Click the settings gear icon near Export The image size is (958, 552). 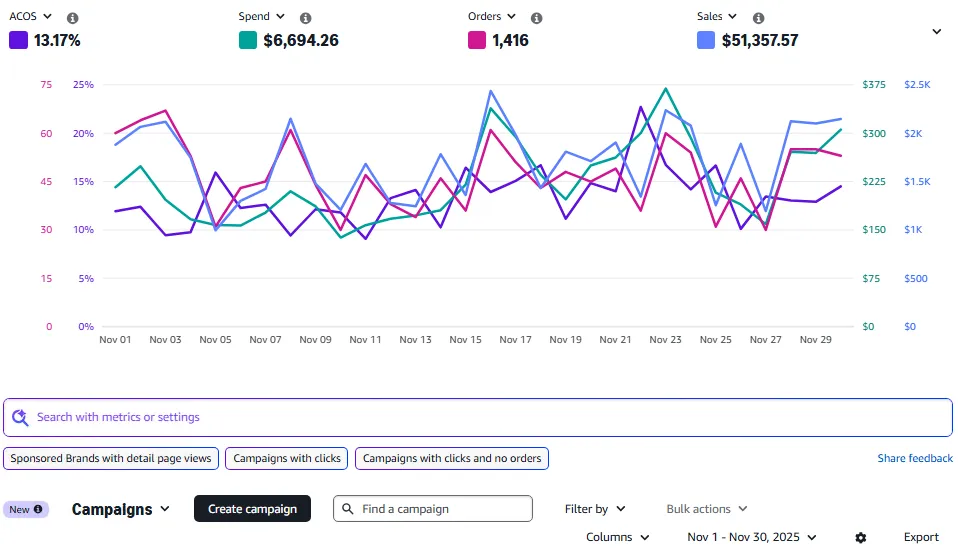pyautogui.click(x=861, y=538)
